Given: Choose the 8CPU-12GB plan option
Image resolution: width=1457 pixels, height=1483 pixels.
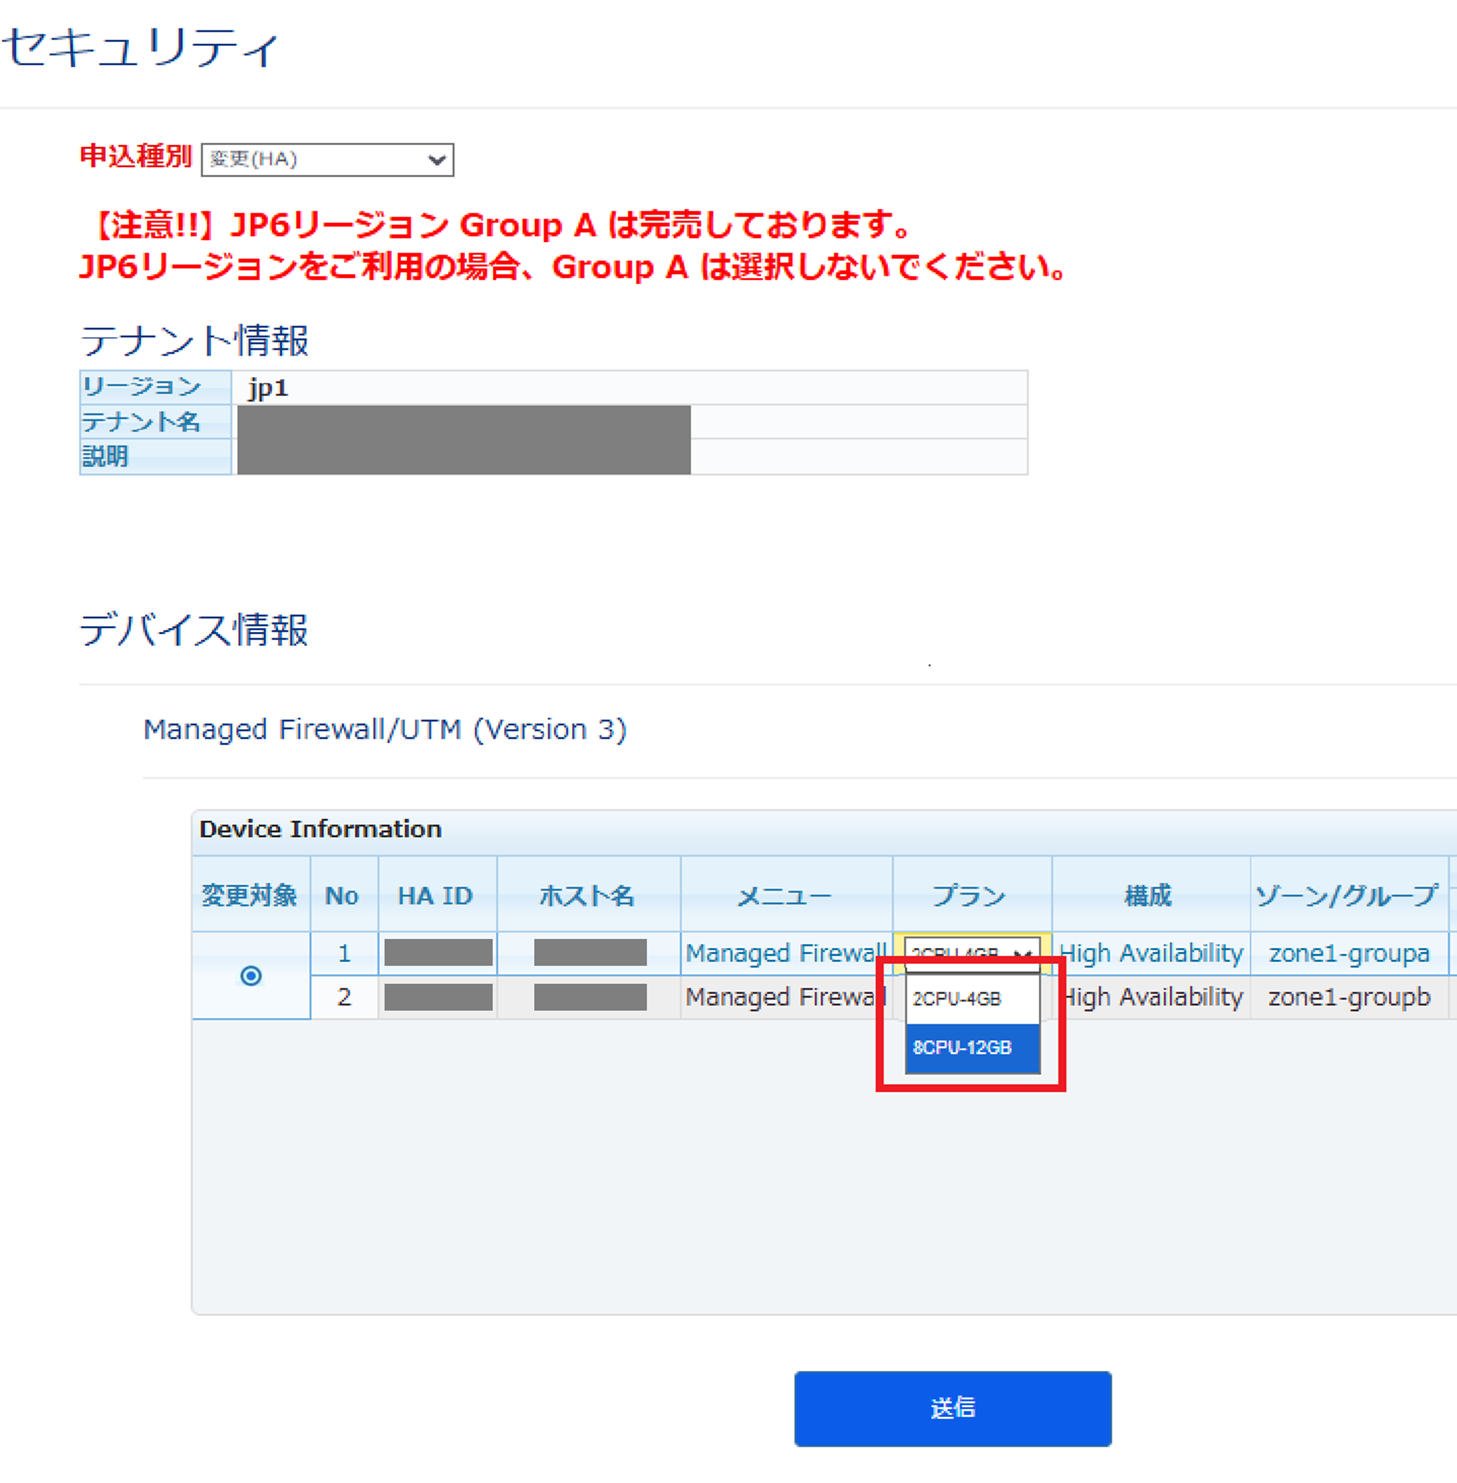Looking at the screenshot, I should coord(971,1048).
